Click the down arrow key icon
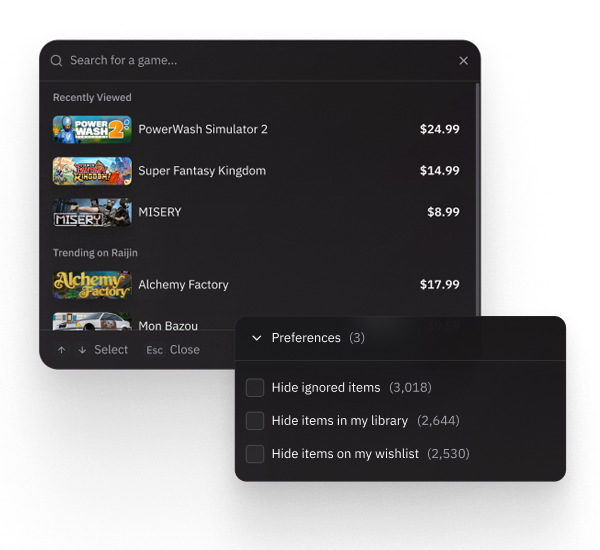The width and height of the screenshot is (600, 550). 82,350
